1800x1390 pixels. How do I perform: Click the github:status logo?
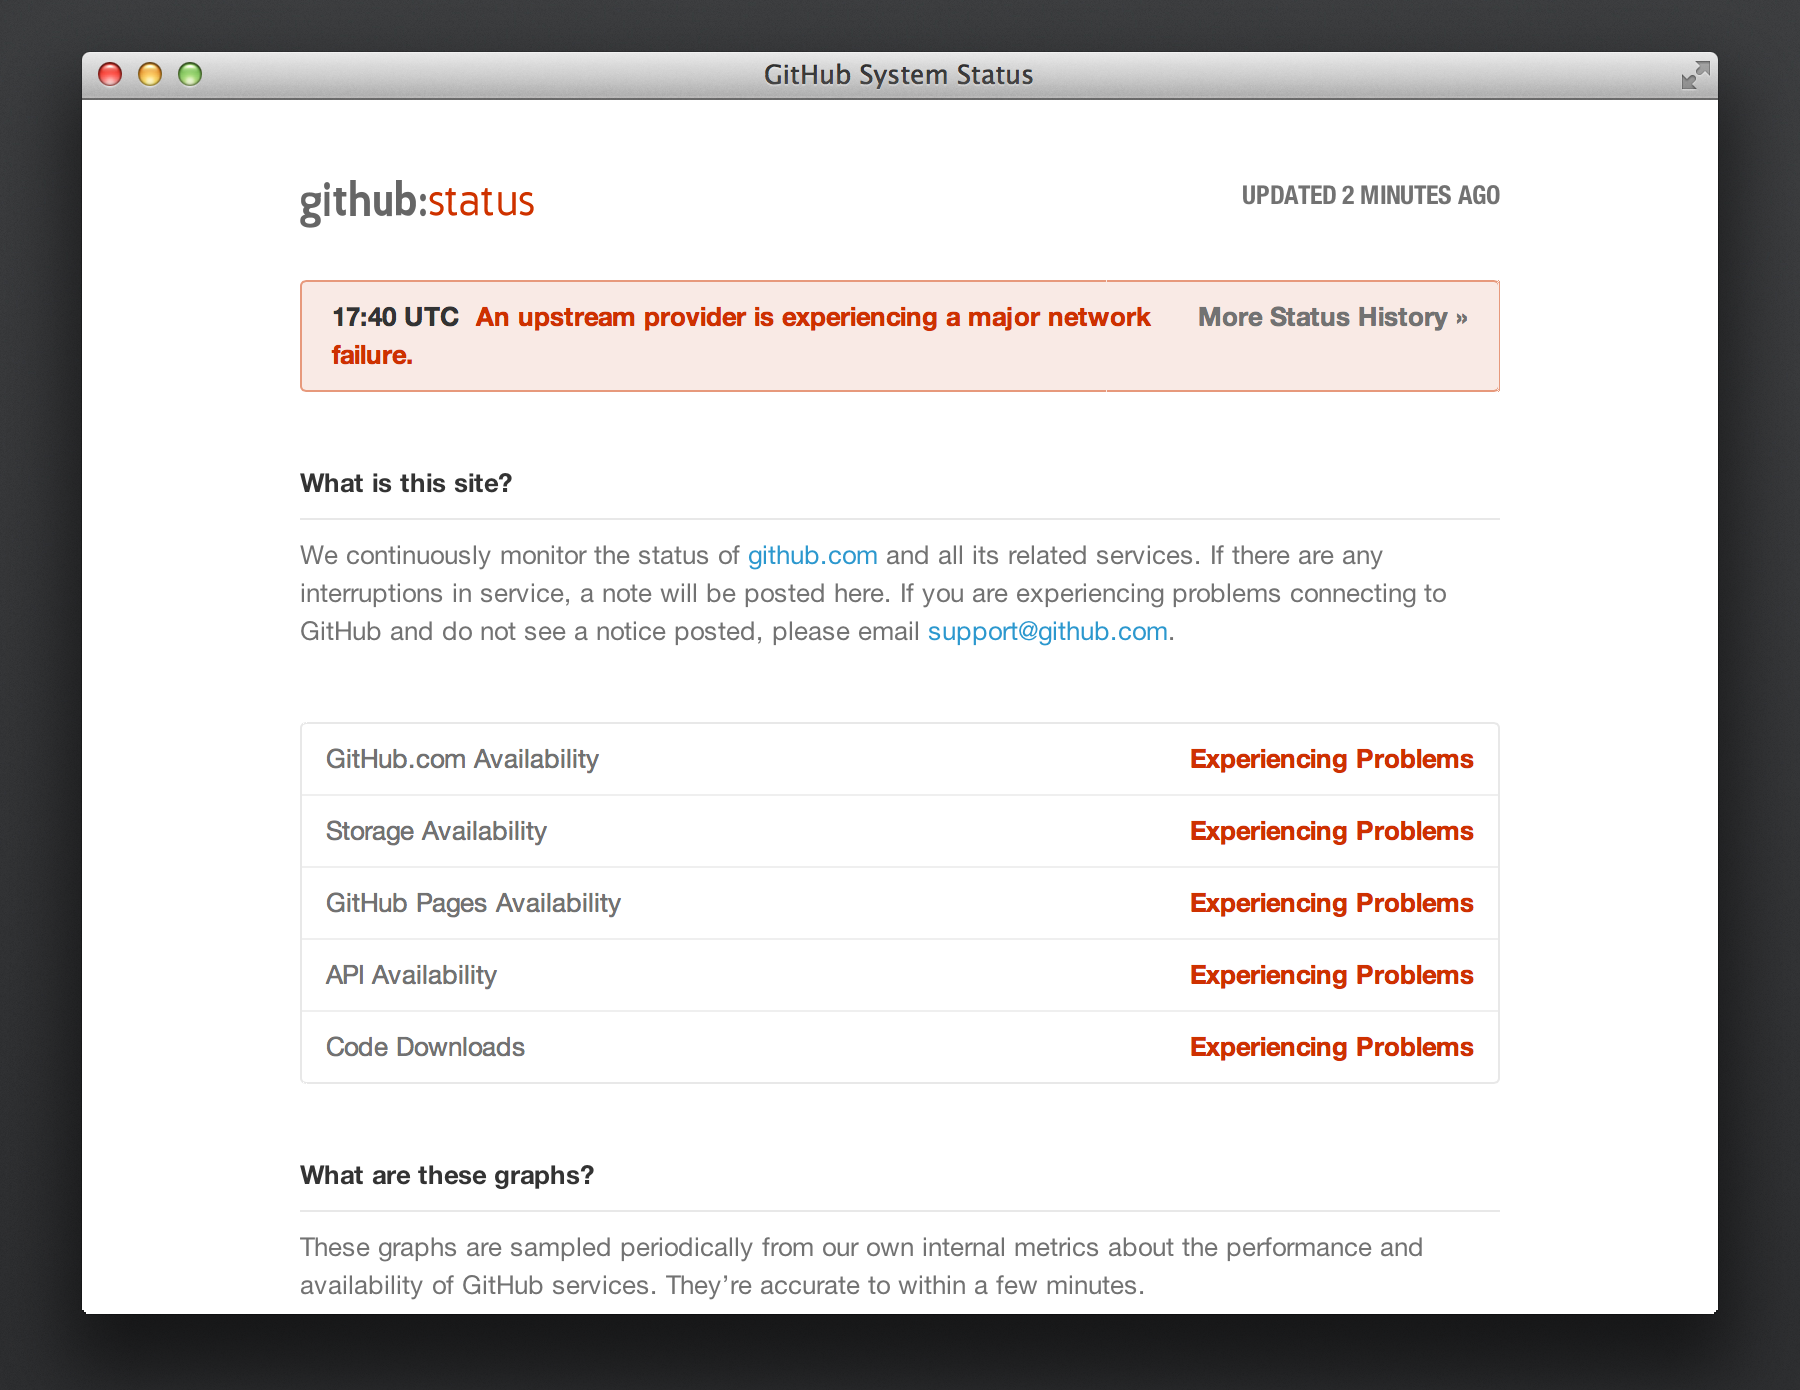(417, 201)
